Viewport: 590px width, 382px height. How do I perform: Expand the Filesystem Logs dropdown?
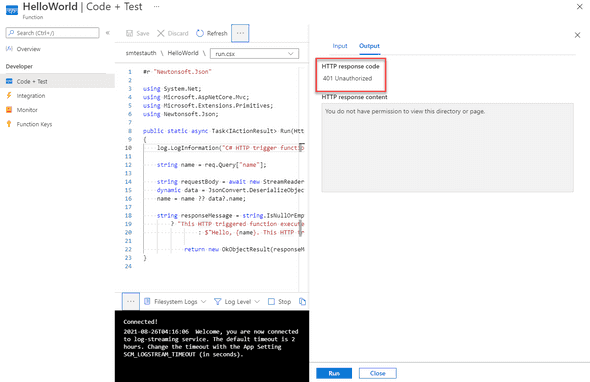tap(204, 301)
